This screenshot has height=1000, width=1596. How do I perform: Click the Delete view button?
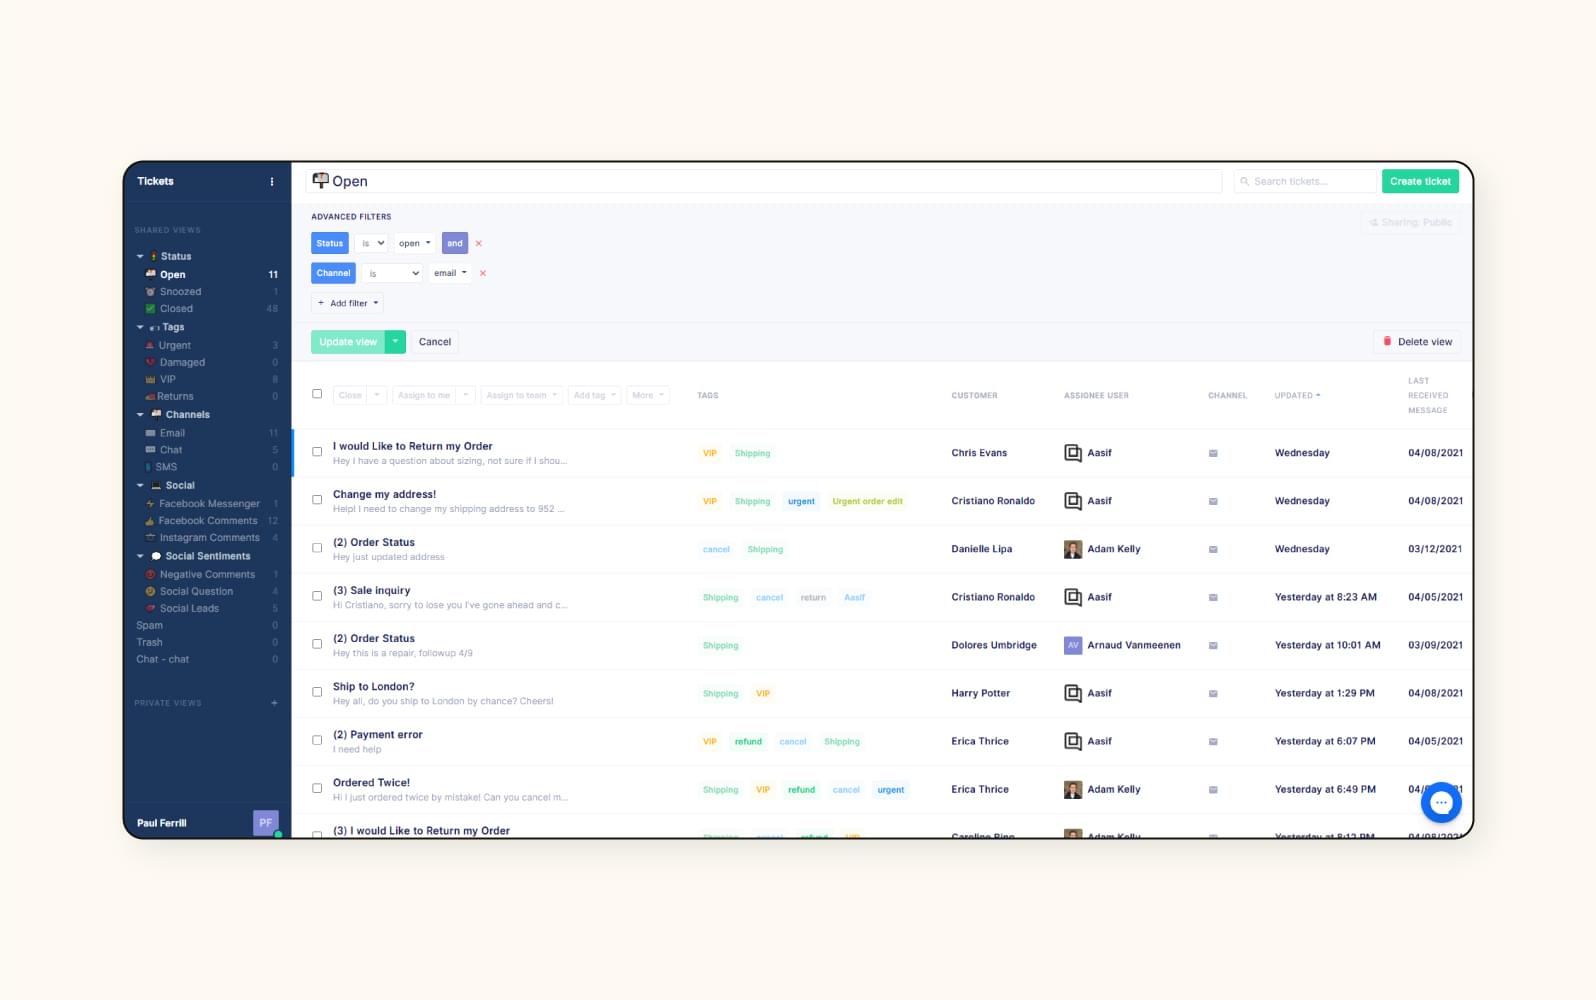(1417, 342)
